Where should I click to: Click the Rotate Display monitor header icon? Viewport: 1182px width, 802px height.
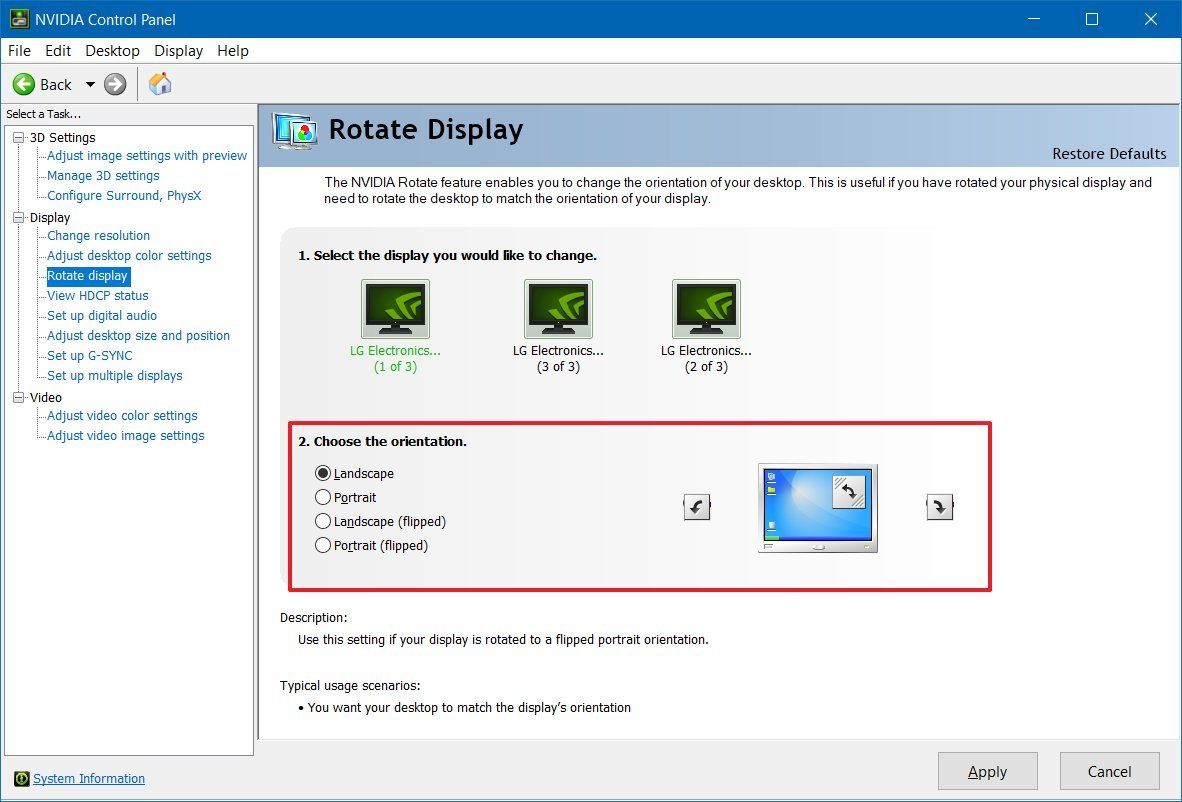pos(294,130)
